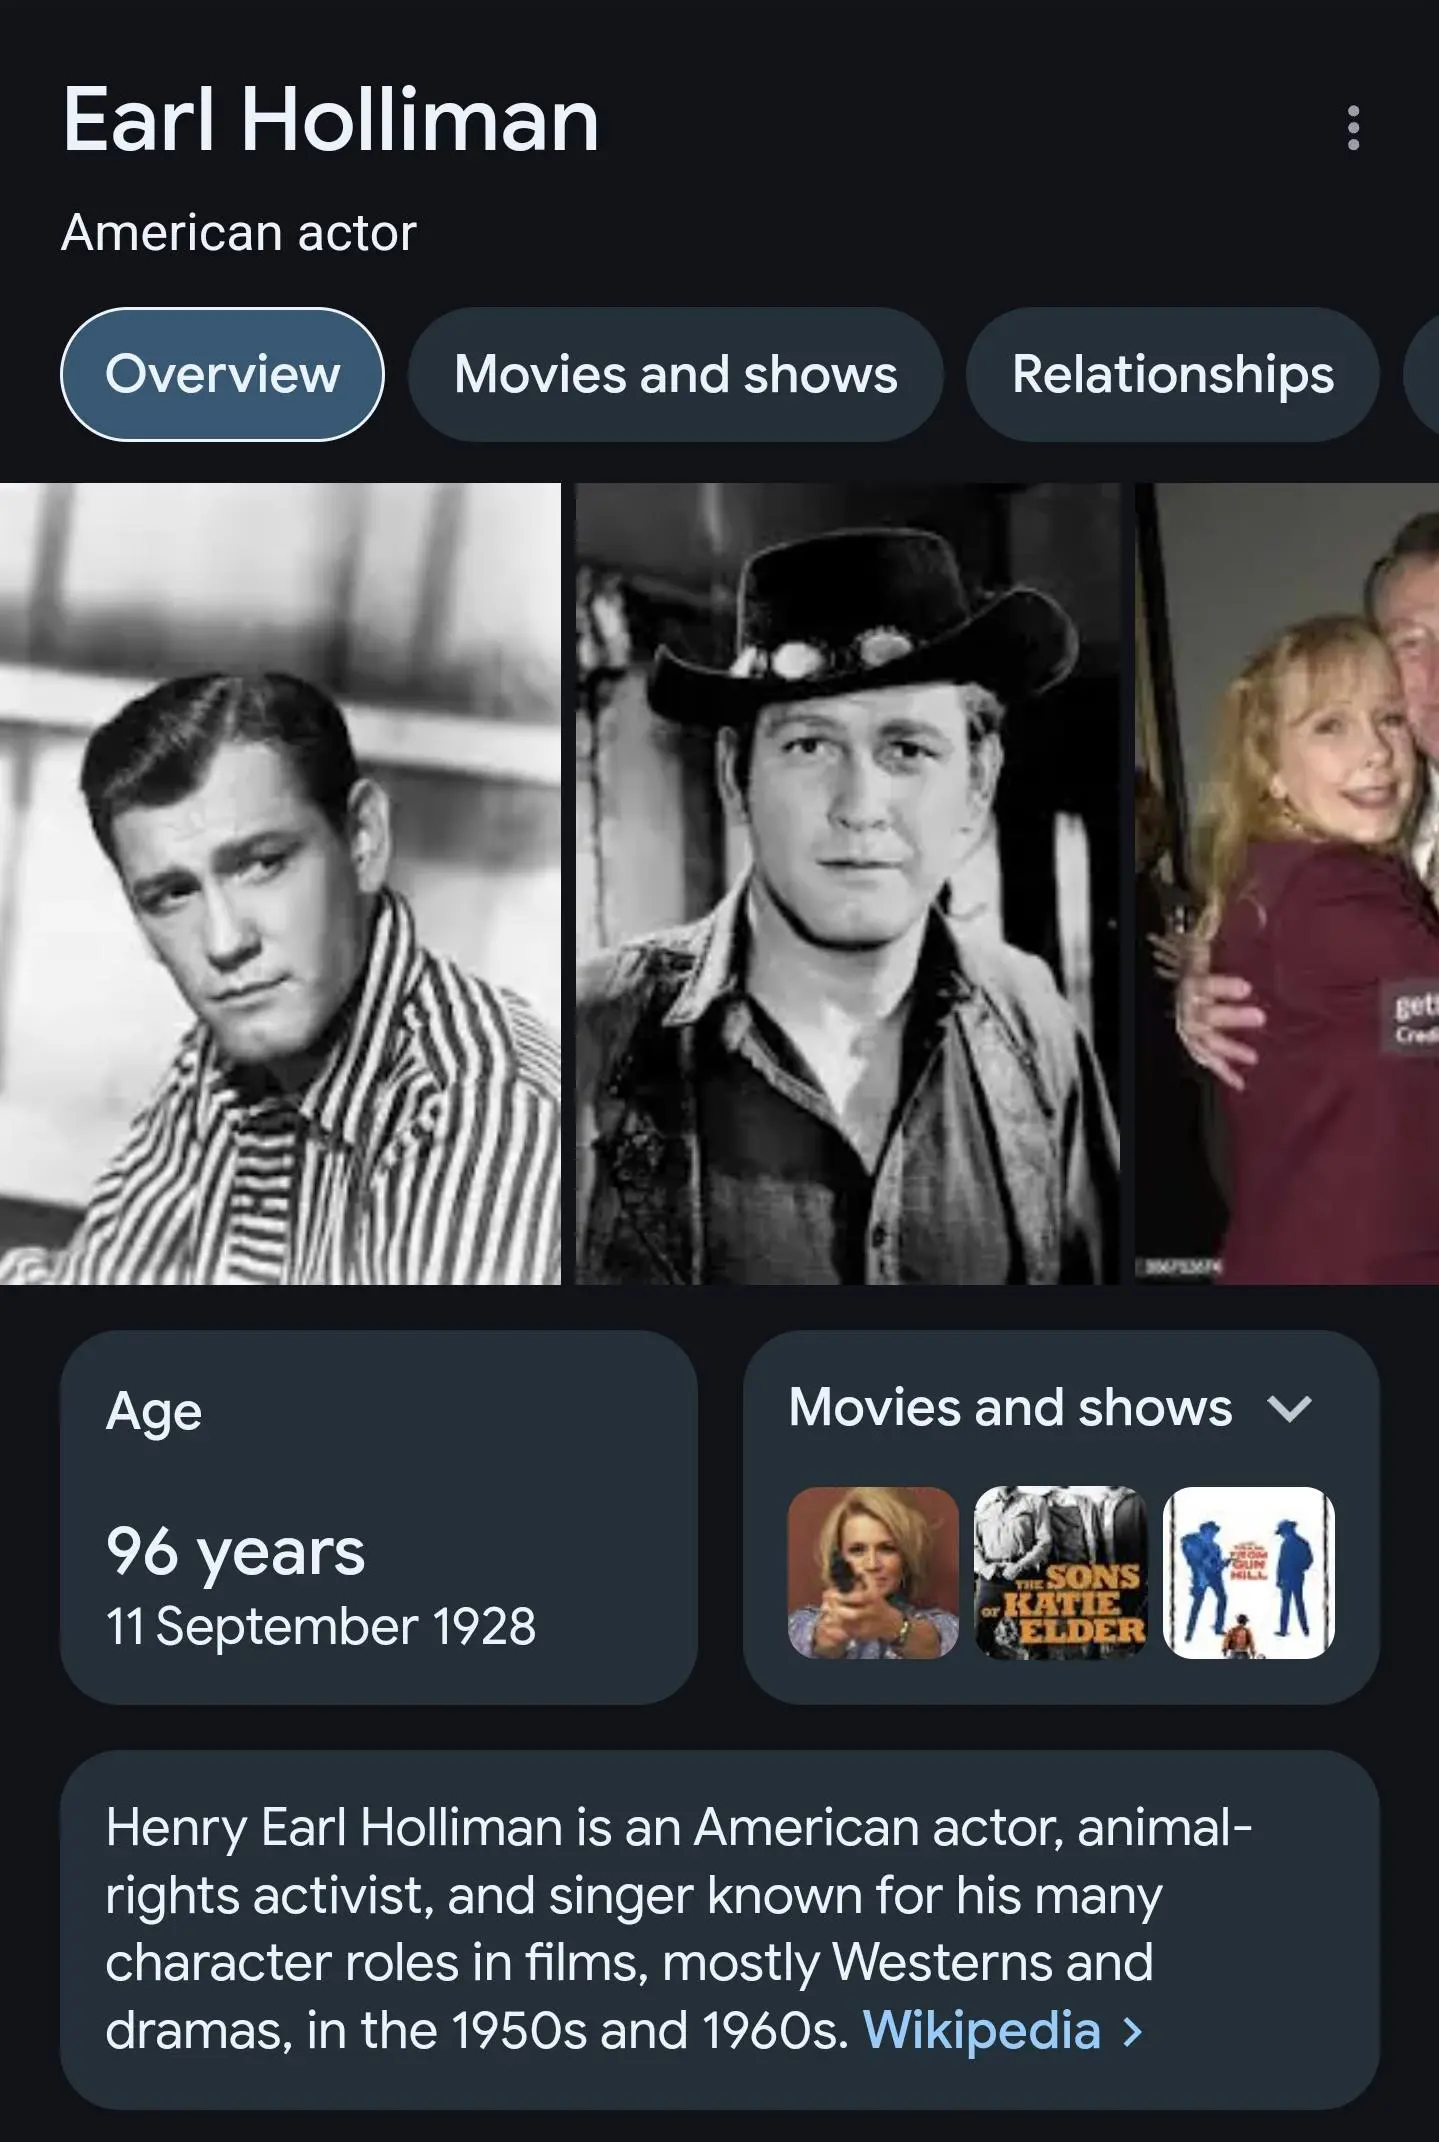Image resolution: width=1439 pixels, height=2142 pixels.
Task: Select the Overview tab
Action: coord(222,375)
